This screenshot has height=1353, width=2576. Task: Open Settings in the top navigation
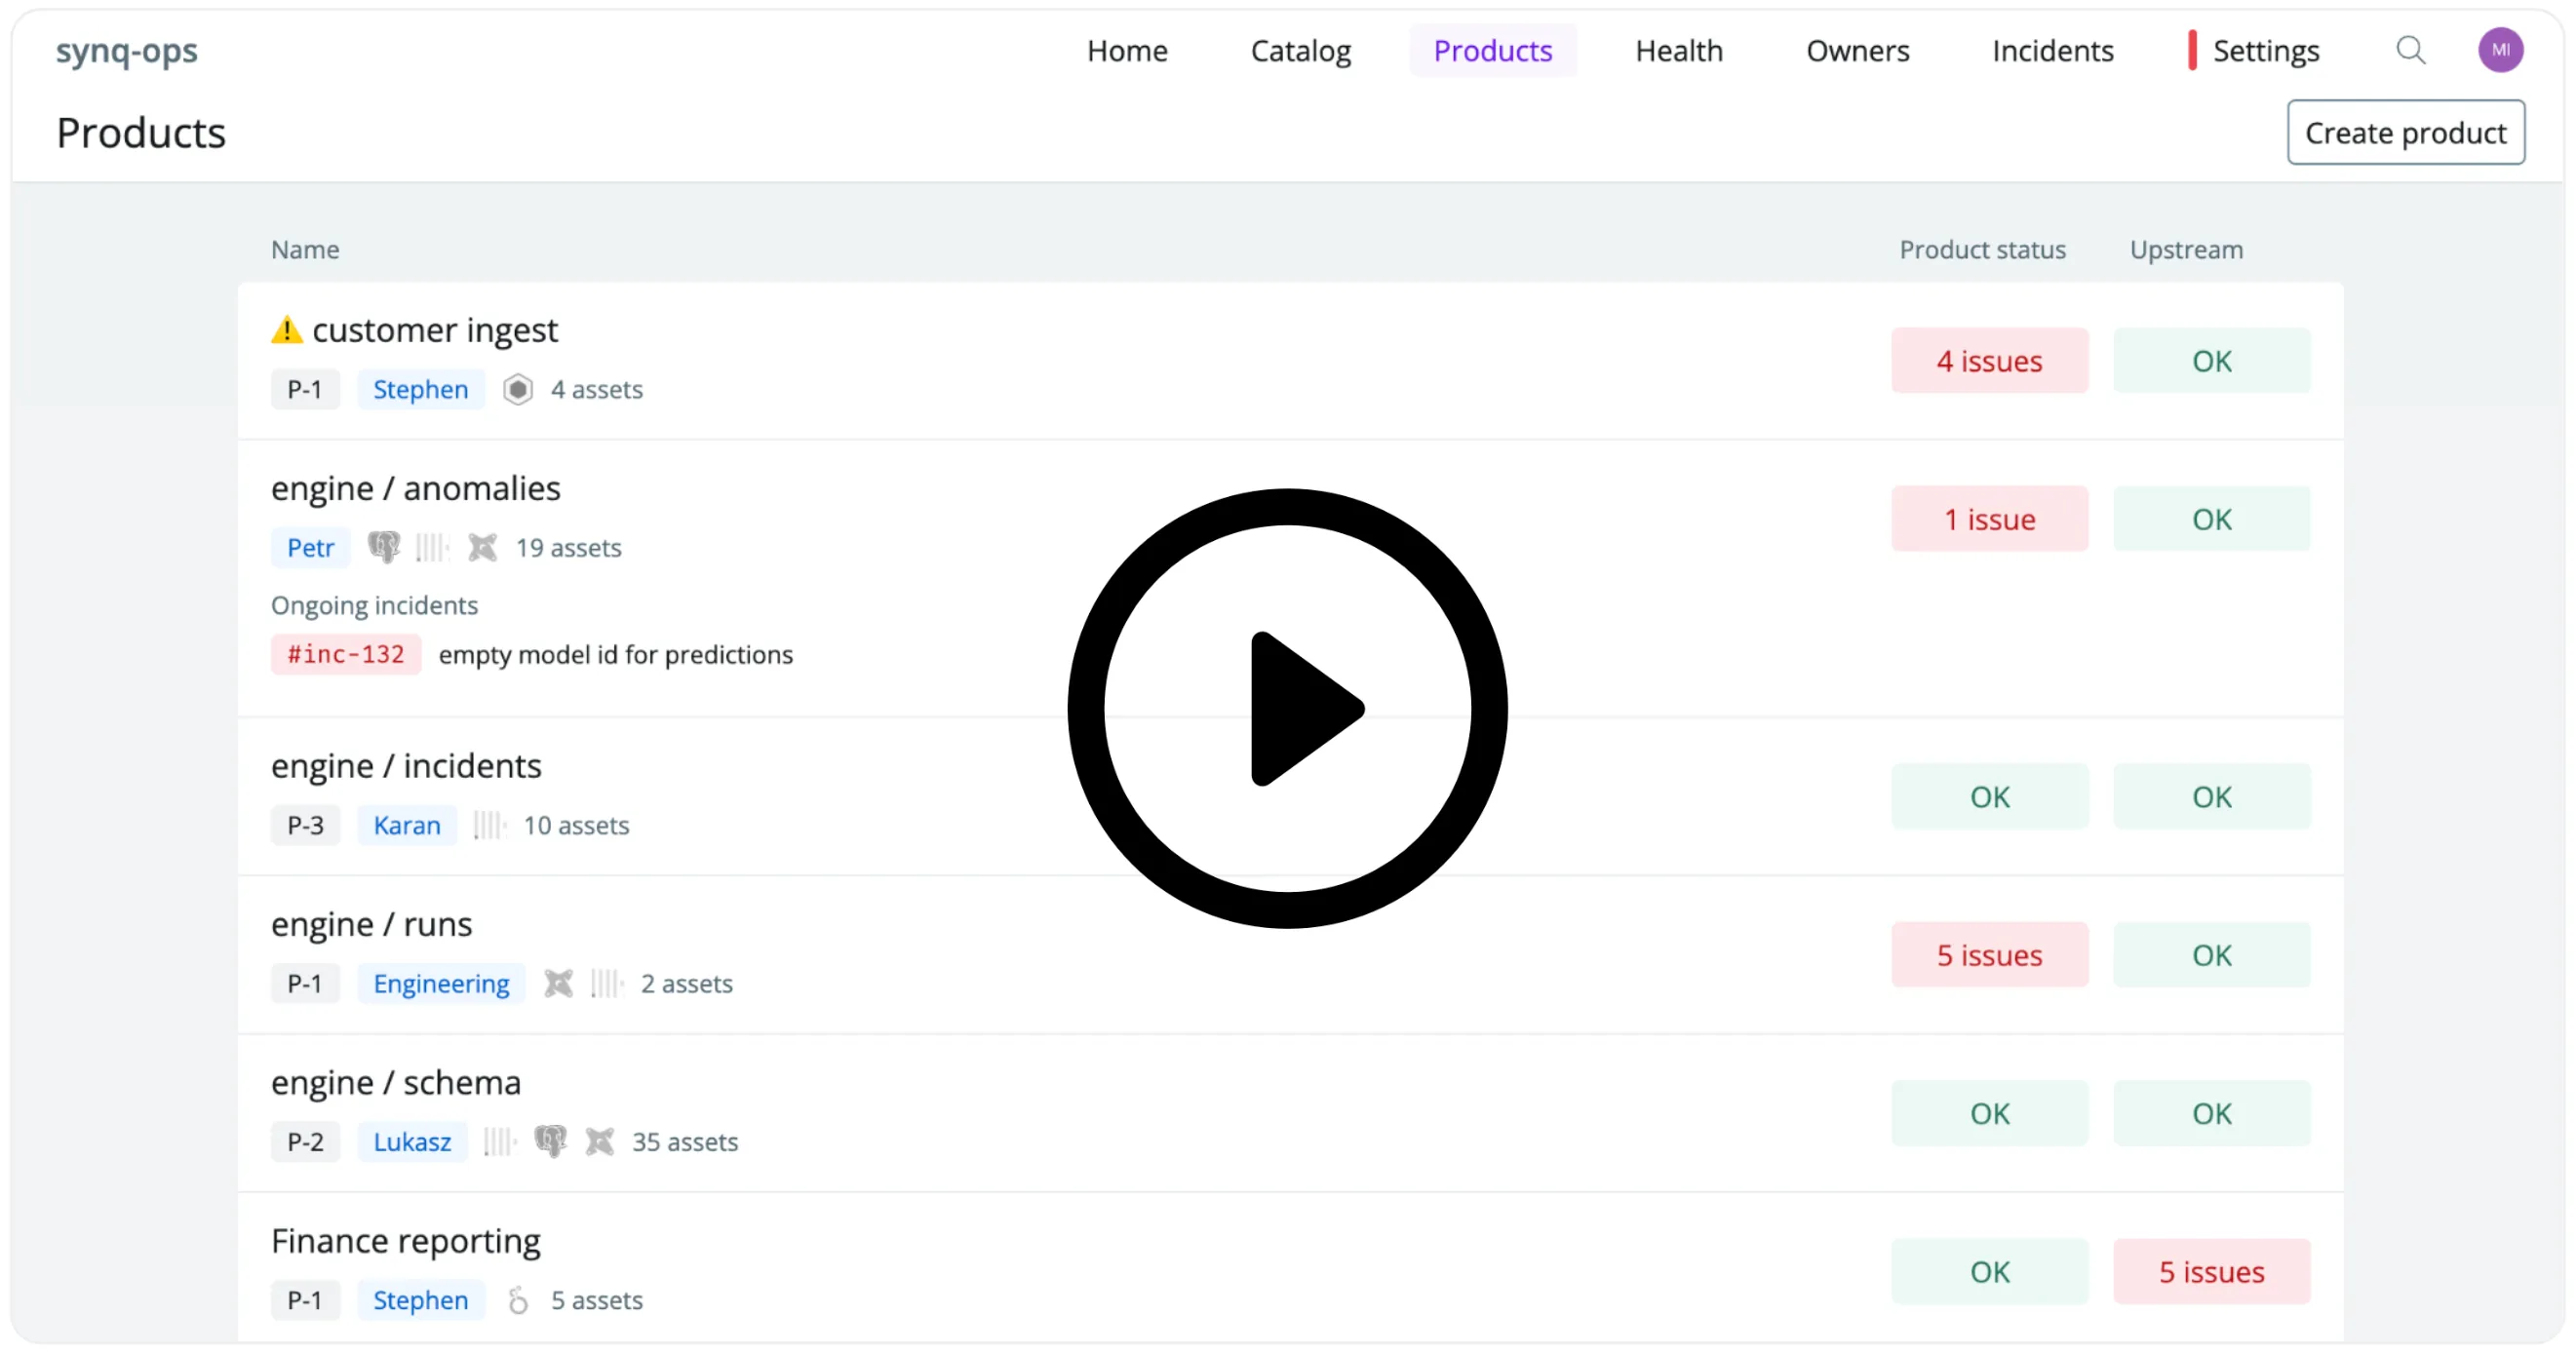click(2265, 50)
